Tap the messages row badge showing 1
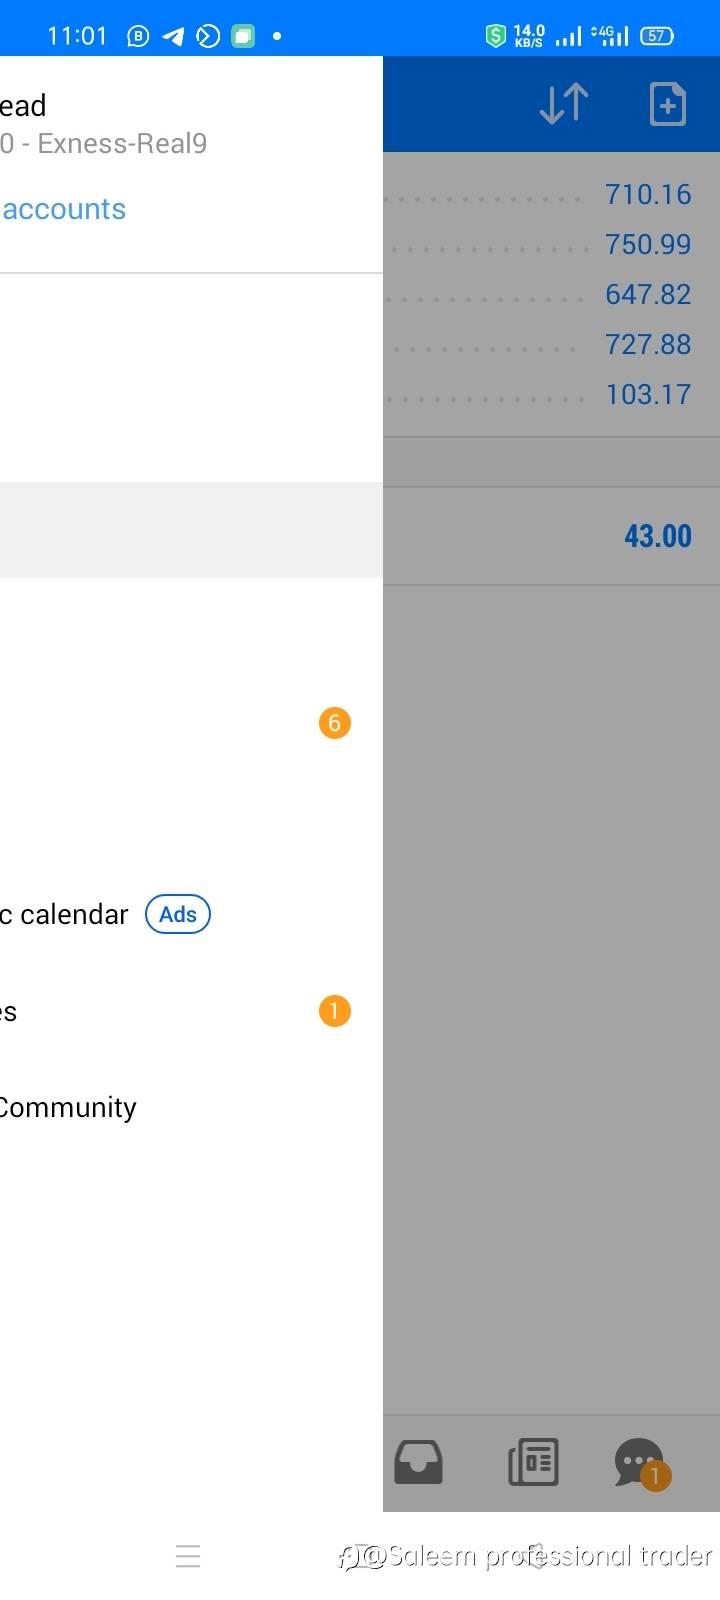Screen dimensions: 720x1600 [x=334, y=1011]
